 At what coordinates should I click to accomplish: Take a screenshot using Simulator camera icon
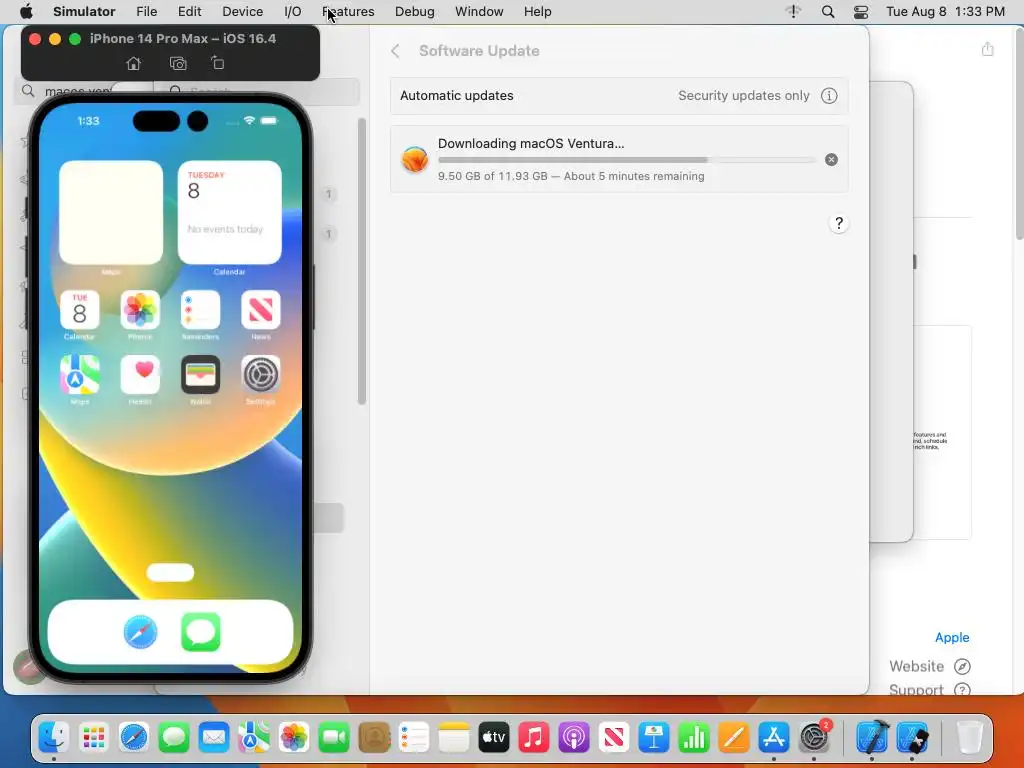[178, 63]
